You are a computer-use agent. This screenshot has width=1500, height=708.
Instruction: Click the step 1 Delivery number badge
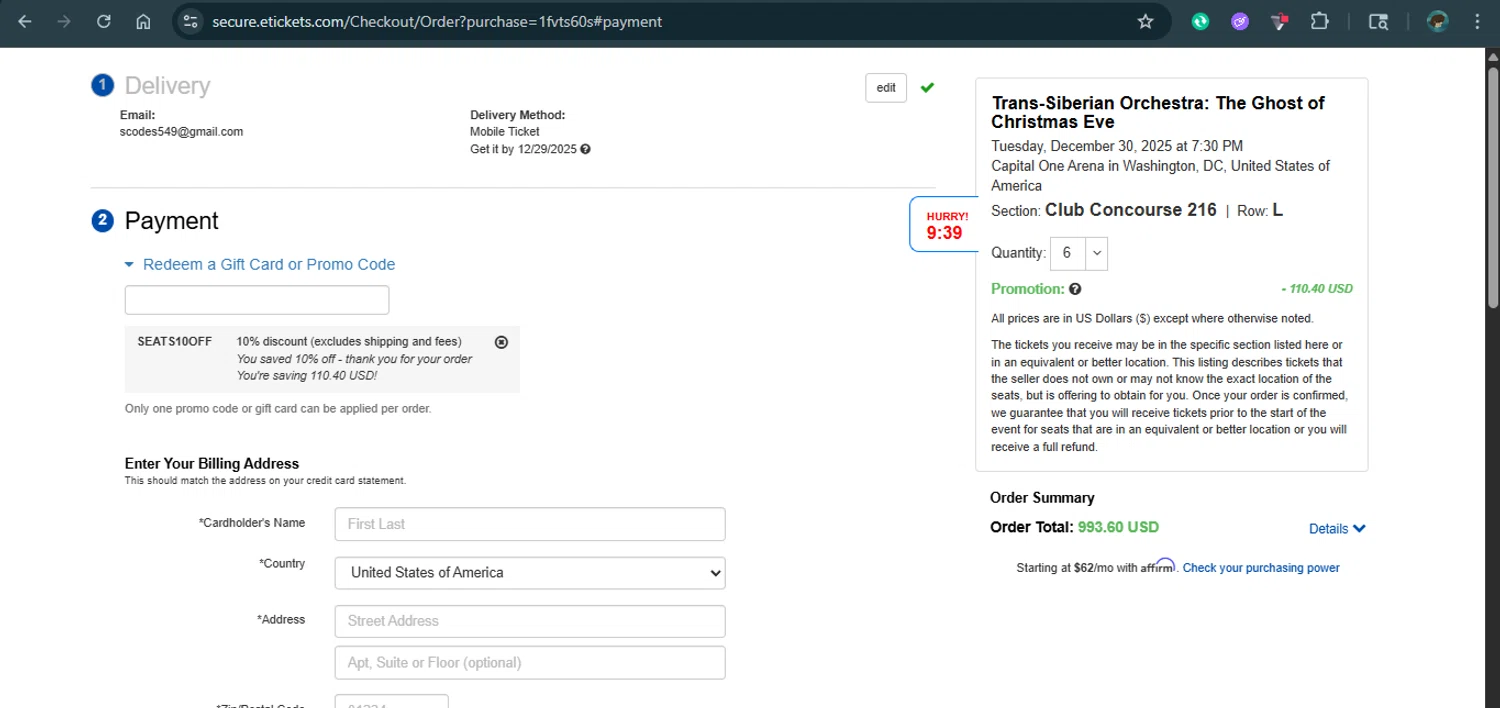[102, 86]
